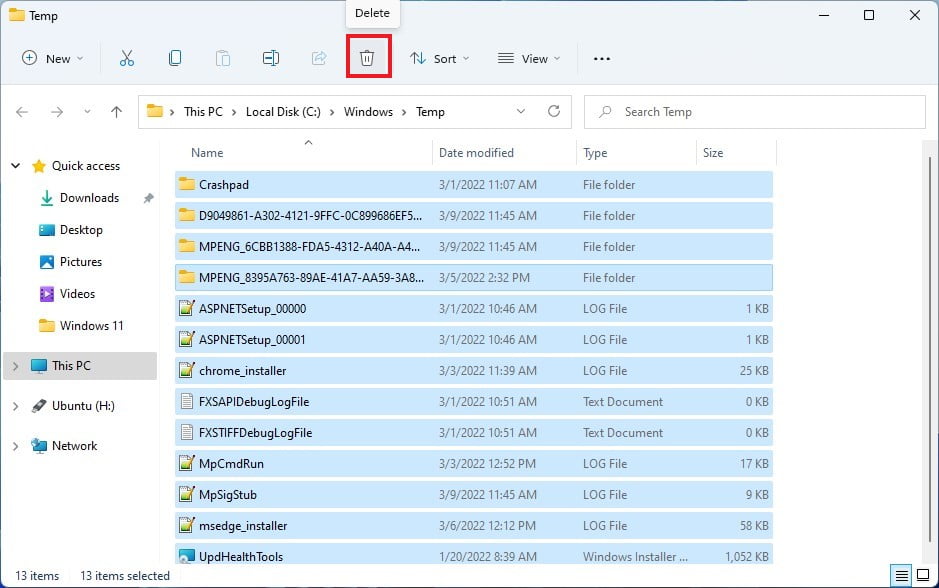The image size is (939, 588).
Task: Open the Sort dropdown menu
Action: (440, 59)
